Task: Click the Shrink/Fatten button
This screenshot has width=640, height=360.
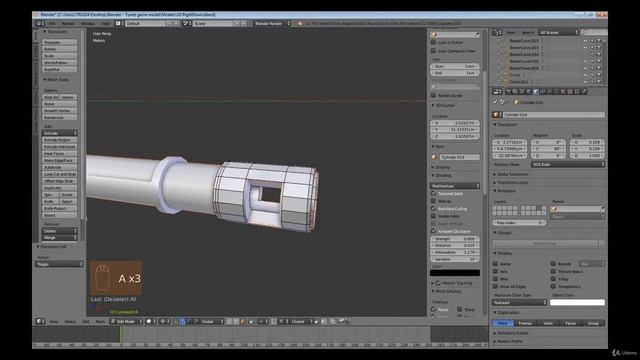Action: pos(60,63)
